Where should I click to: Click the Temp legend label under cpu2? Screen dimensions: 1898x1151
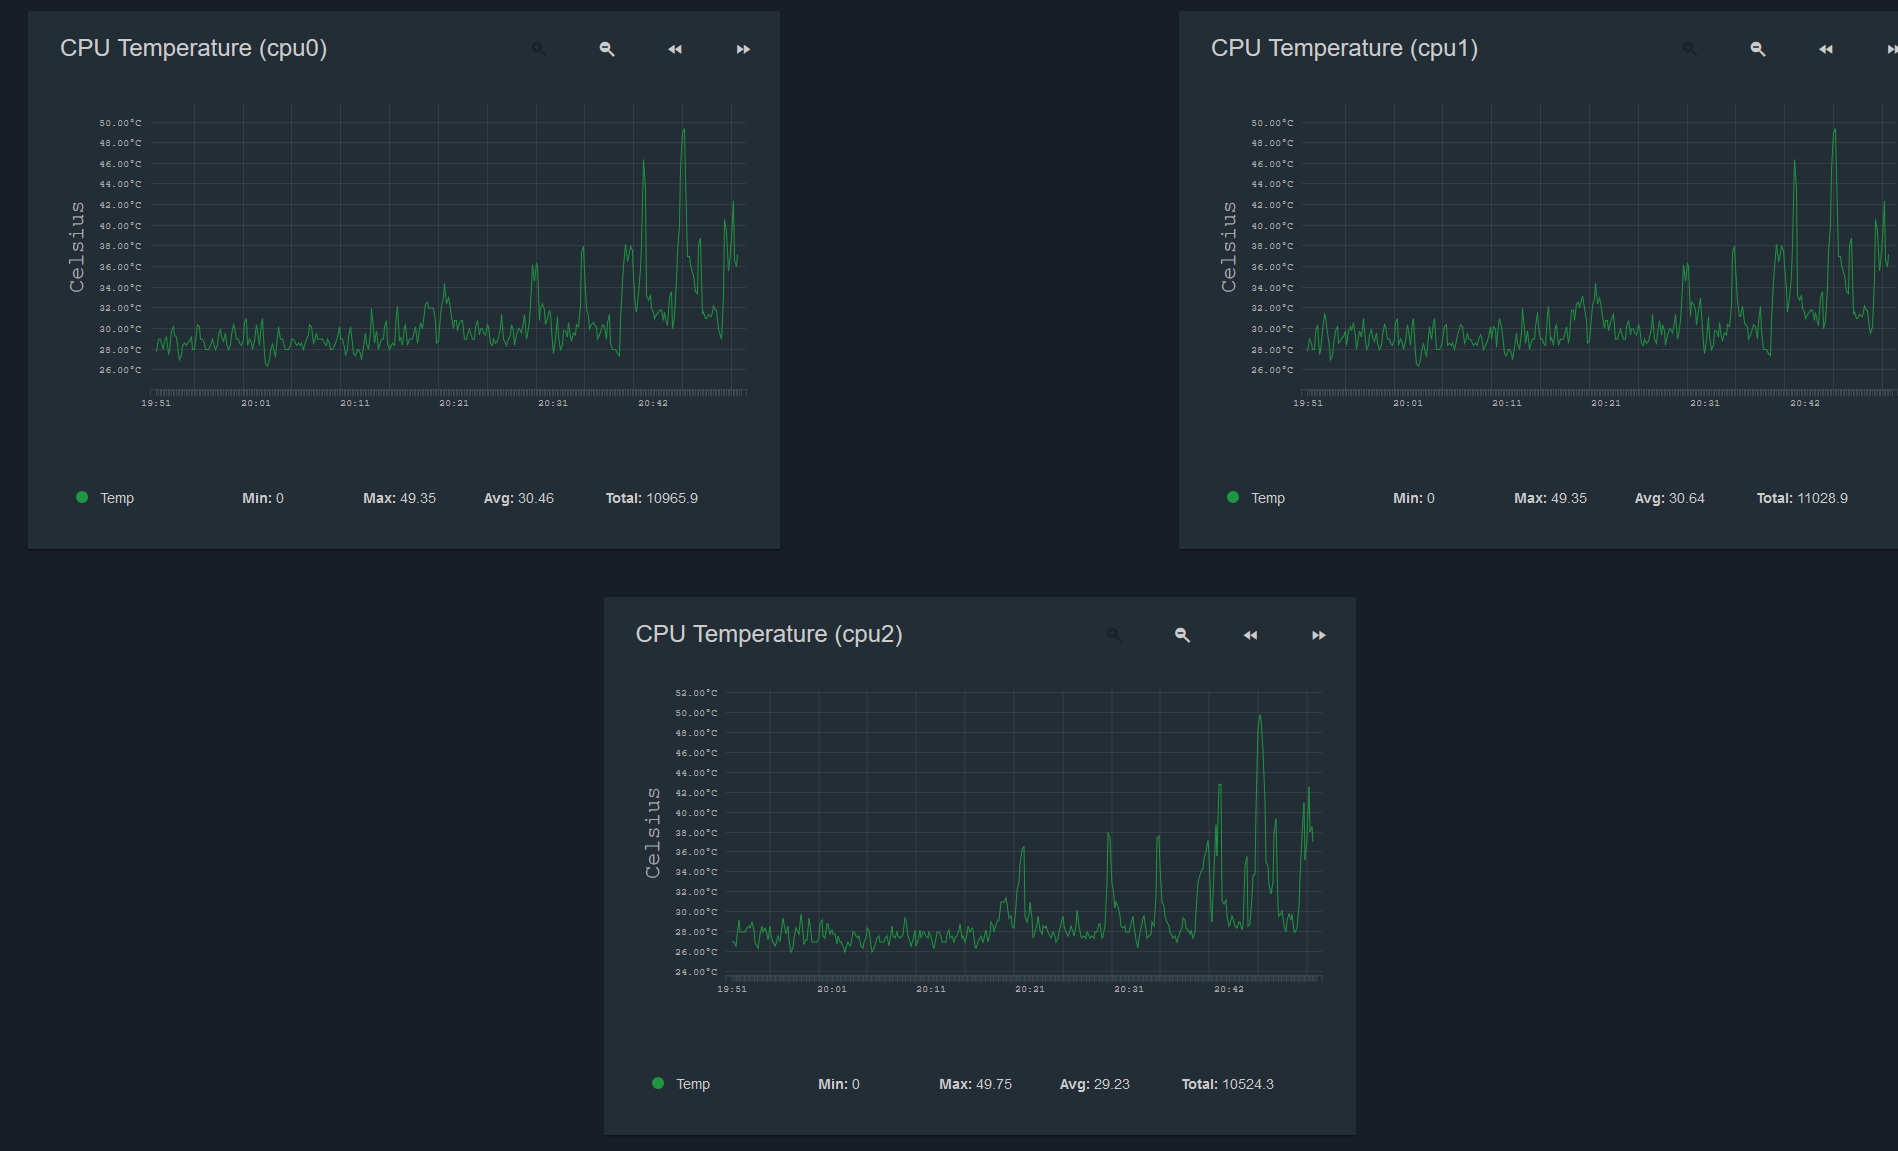coord(693,1084)
